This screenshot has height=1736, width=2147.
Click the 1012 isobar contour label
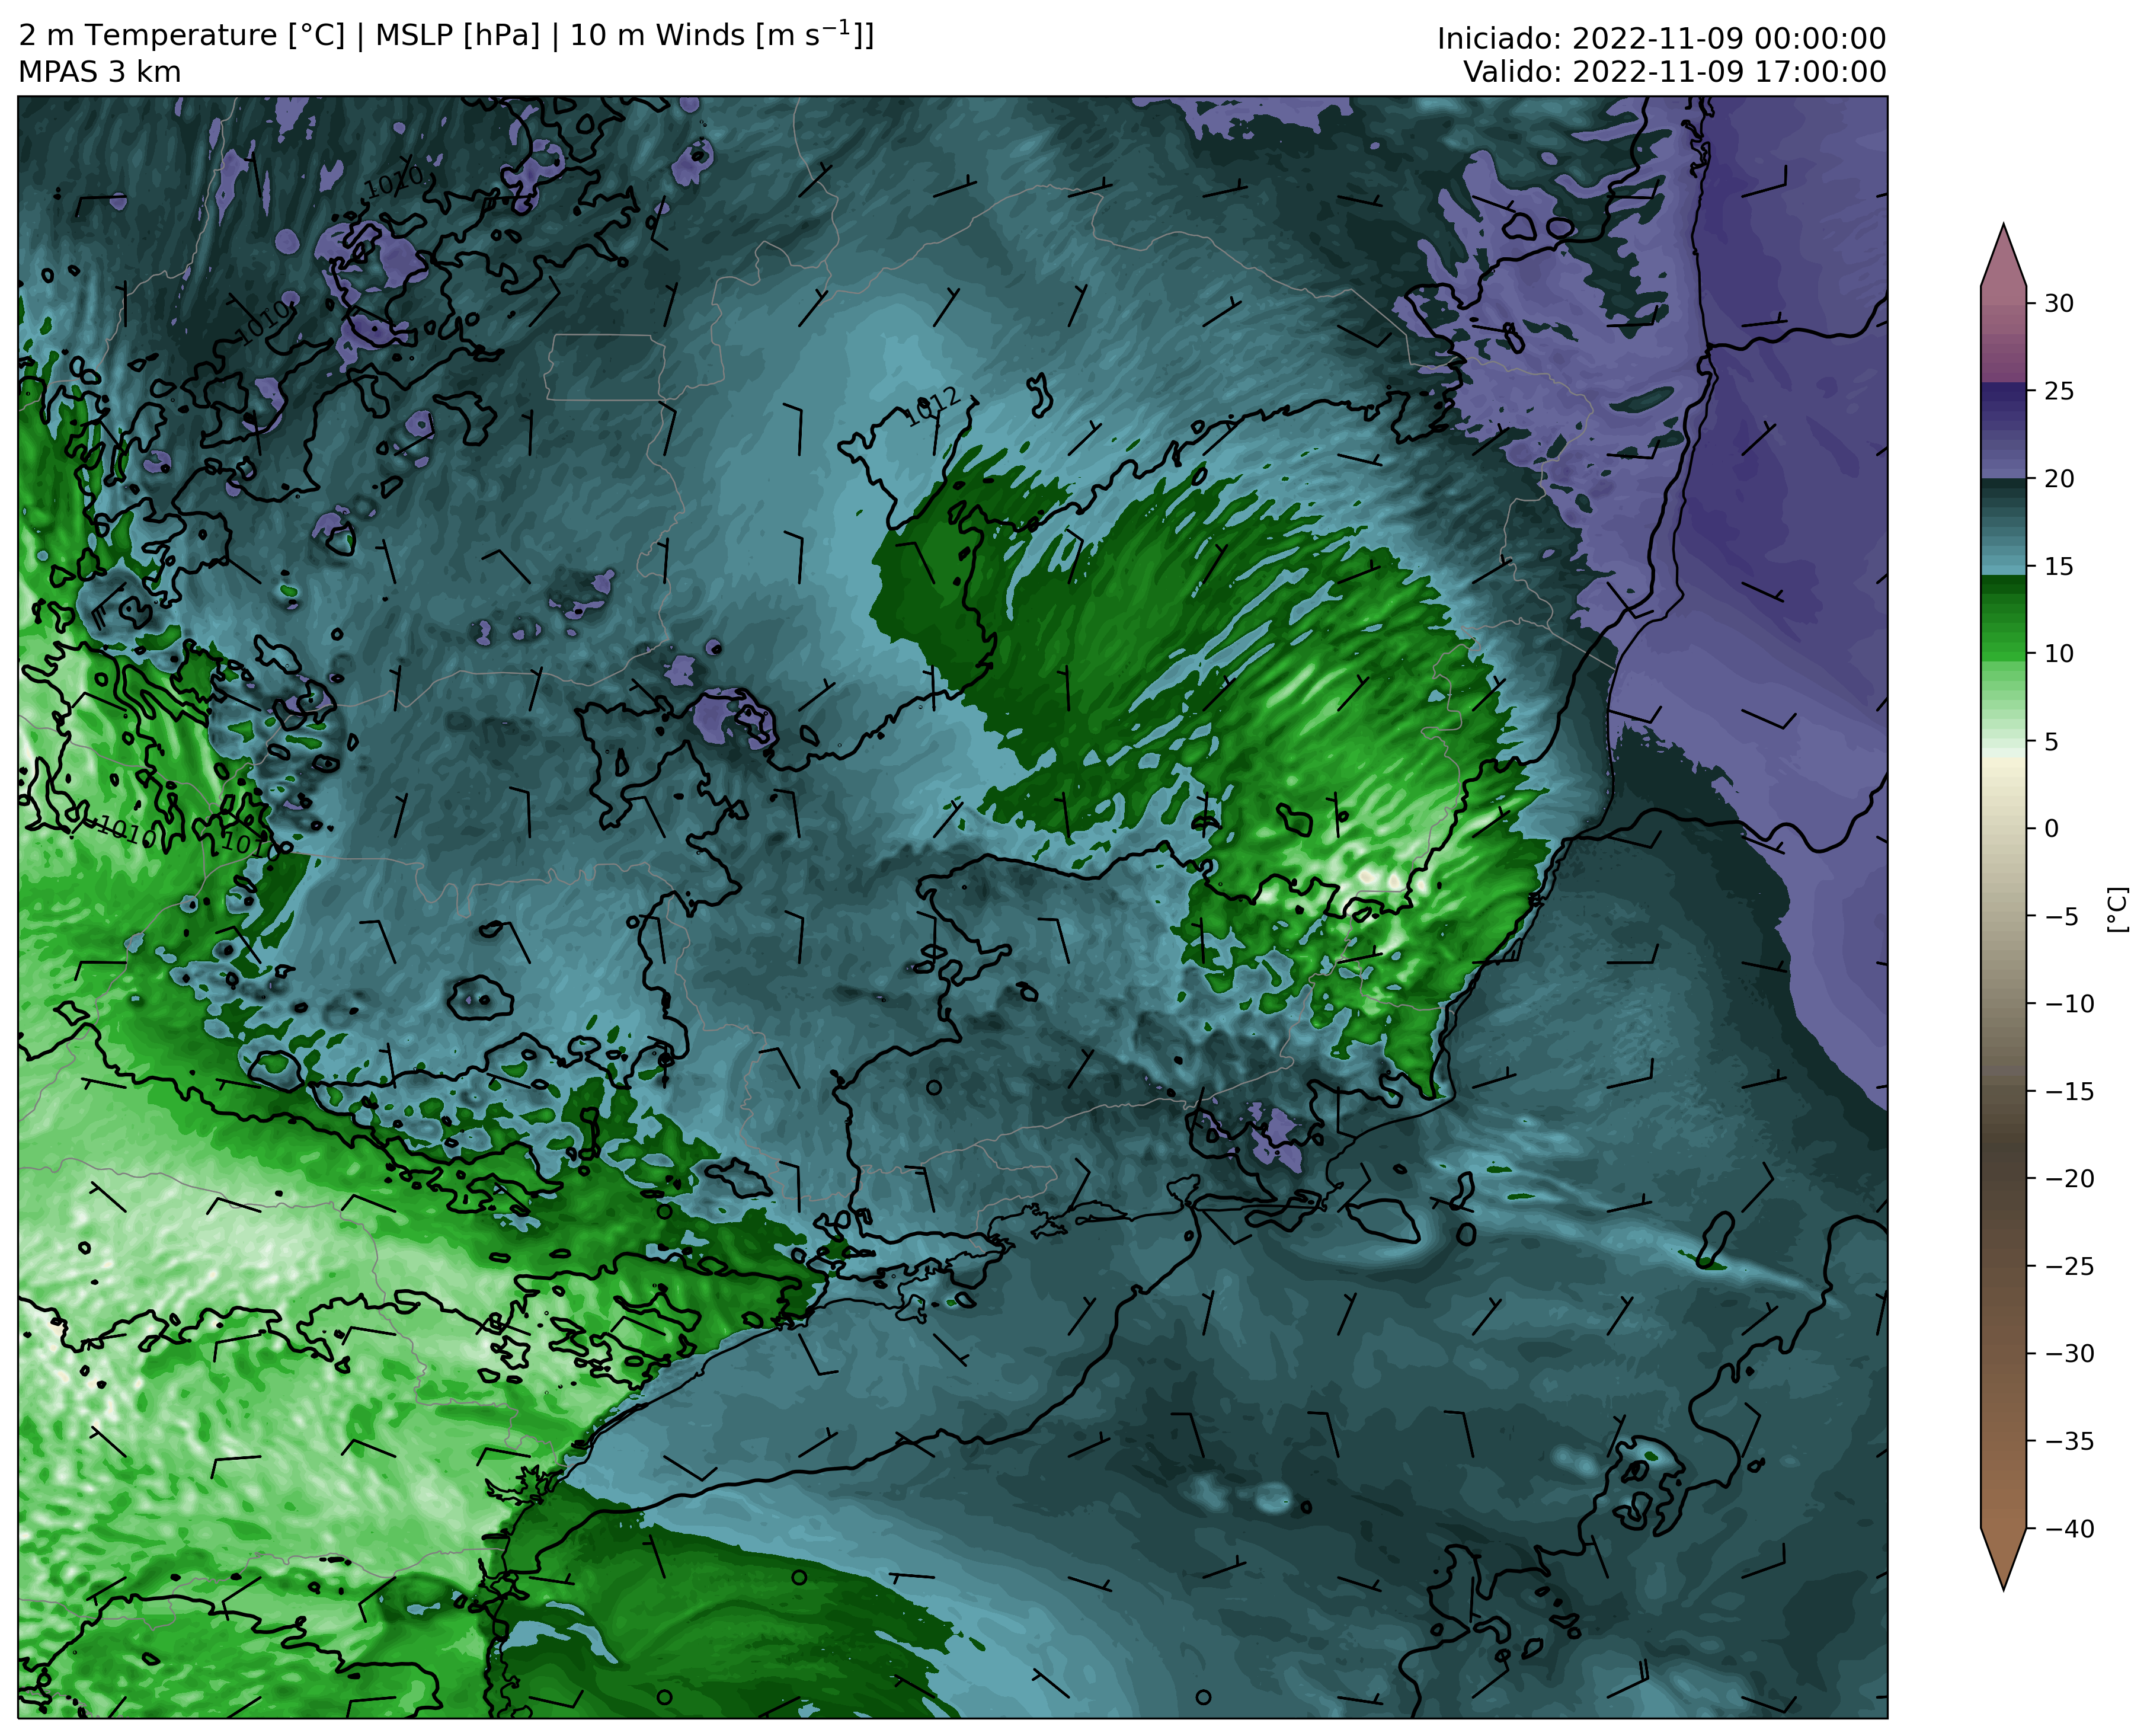coord(932,407)
